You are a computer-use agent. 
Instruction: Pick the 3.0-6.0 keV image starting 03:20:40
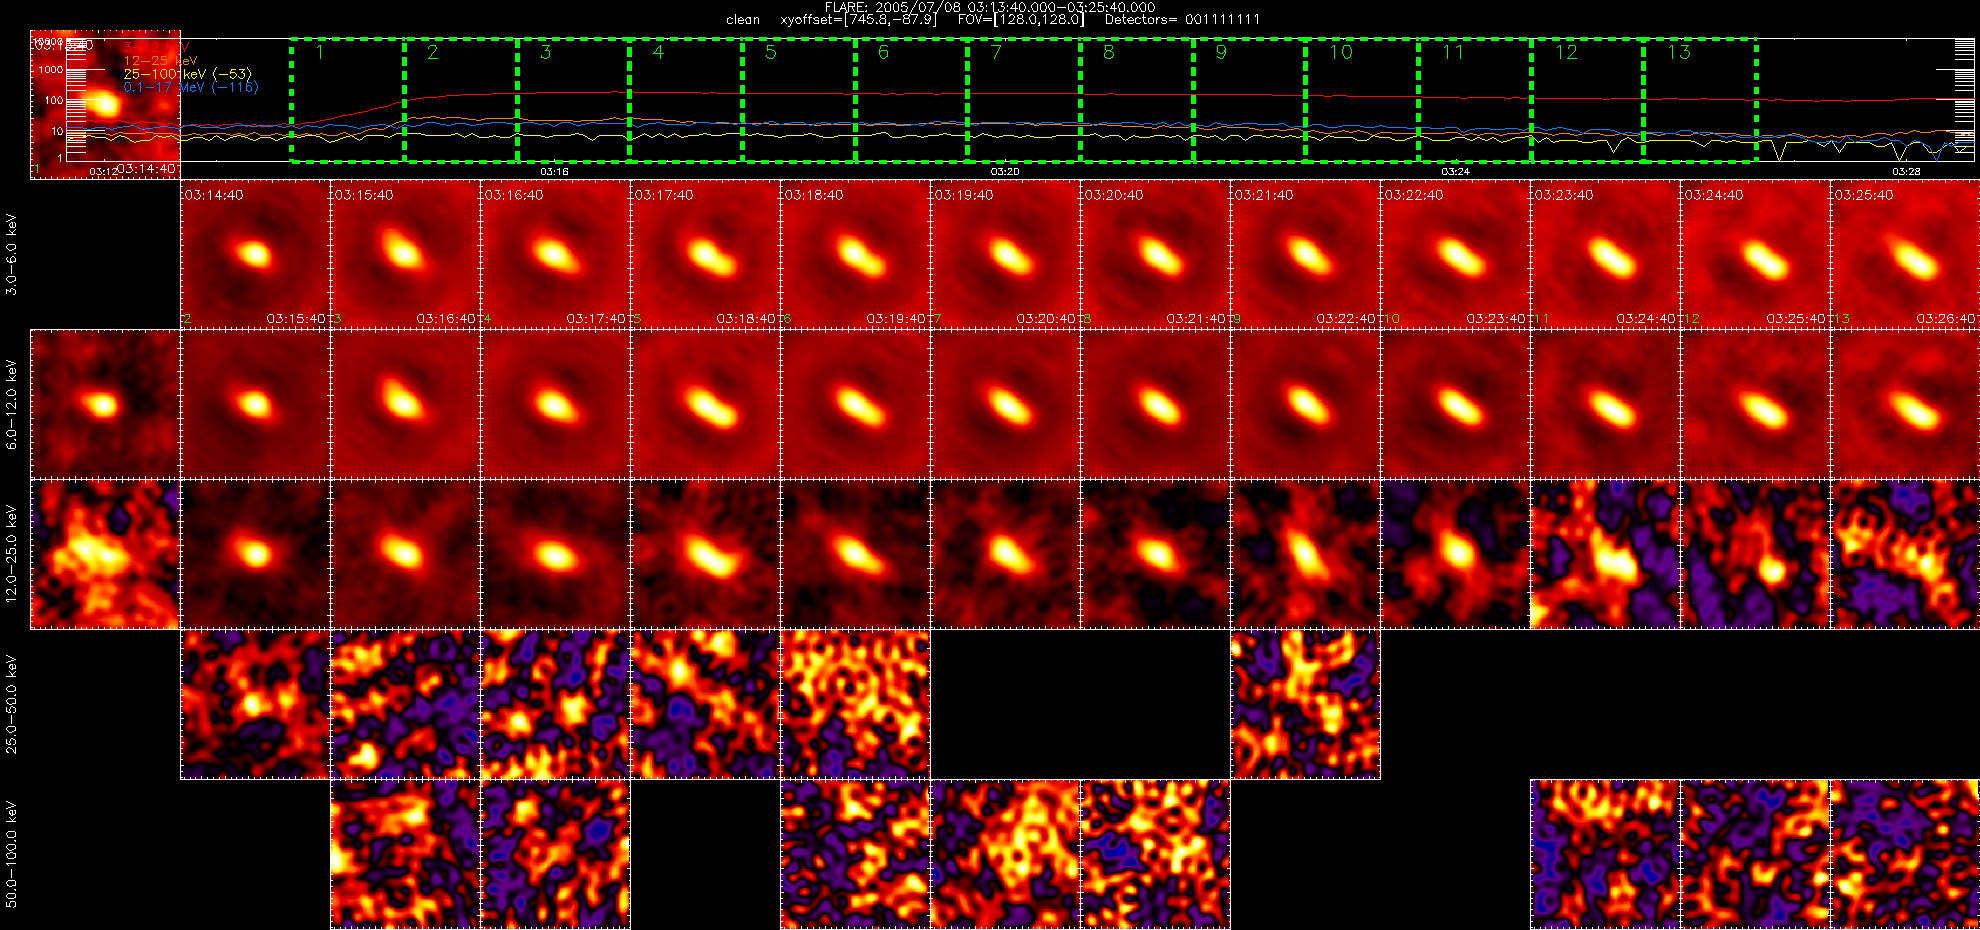click(1155, 254)
